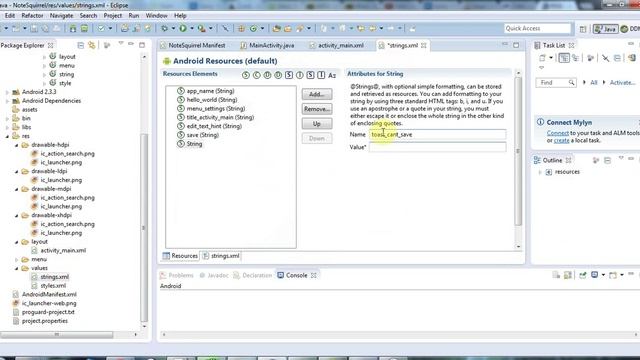Click the Package Explorer horizontal scrollbar
The width and height of the screenshot is (640, 360).
57,334
